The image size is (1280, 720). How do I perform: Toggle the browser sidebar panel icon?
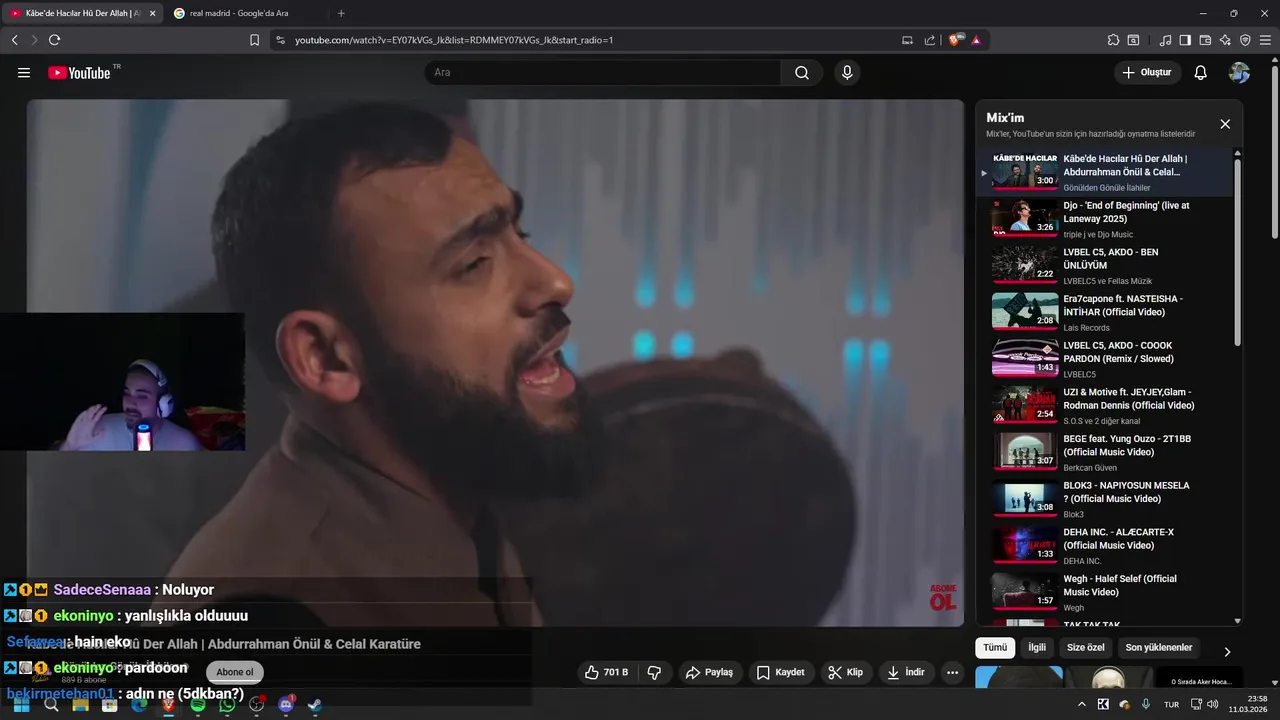[1185, 40]
